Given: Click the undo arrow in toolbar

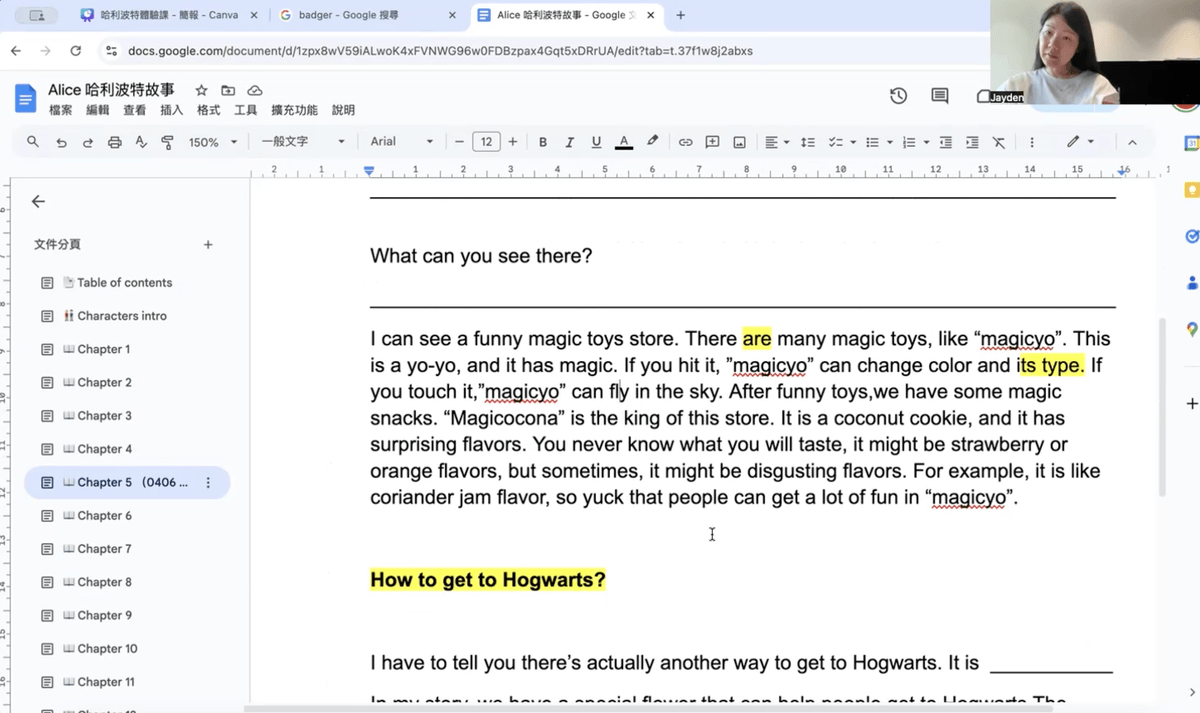Looking at the screenshot, I should click(61, 142).
